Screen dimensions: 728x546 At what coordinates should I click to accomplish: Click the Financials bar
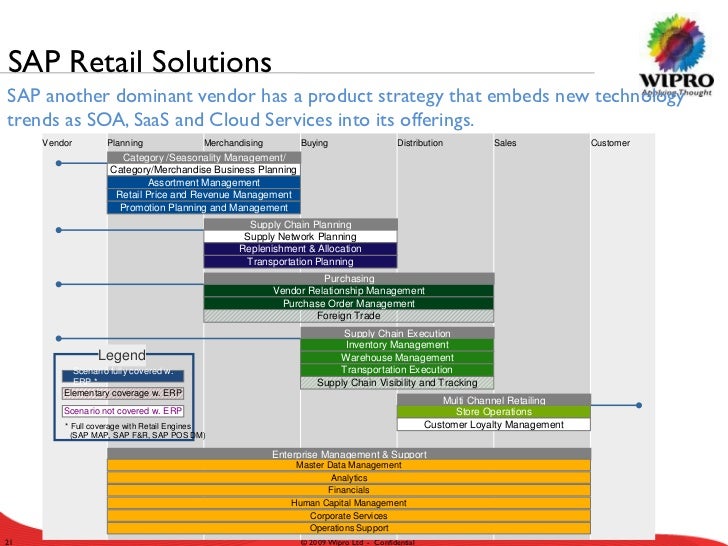tap(349, 490)
